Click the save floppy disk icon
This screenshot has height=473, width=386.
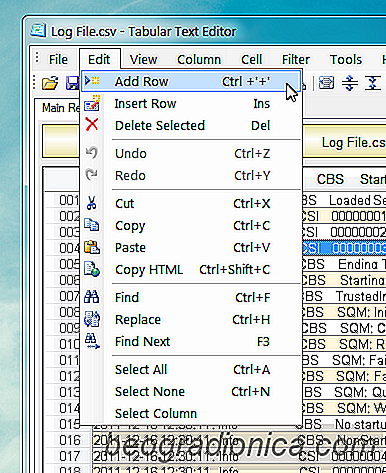(73, 83)
